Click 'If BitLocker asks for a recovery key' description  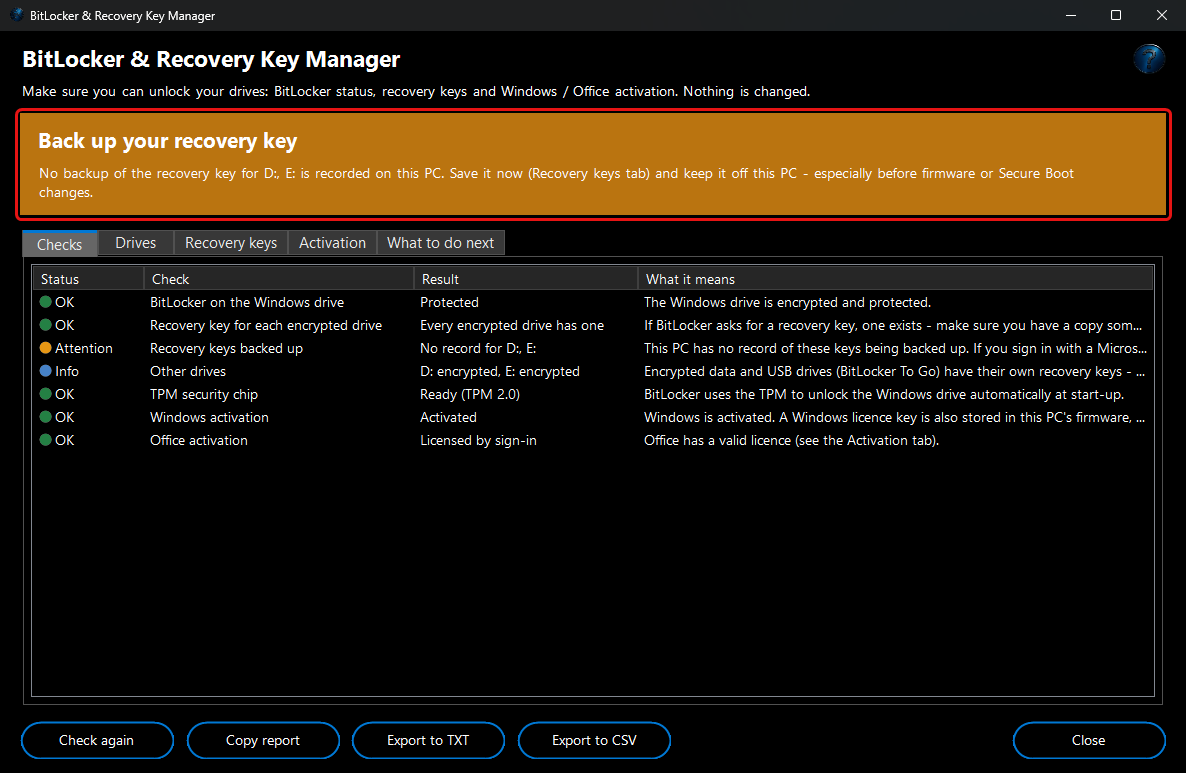point(893,325)
